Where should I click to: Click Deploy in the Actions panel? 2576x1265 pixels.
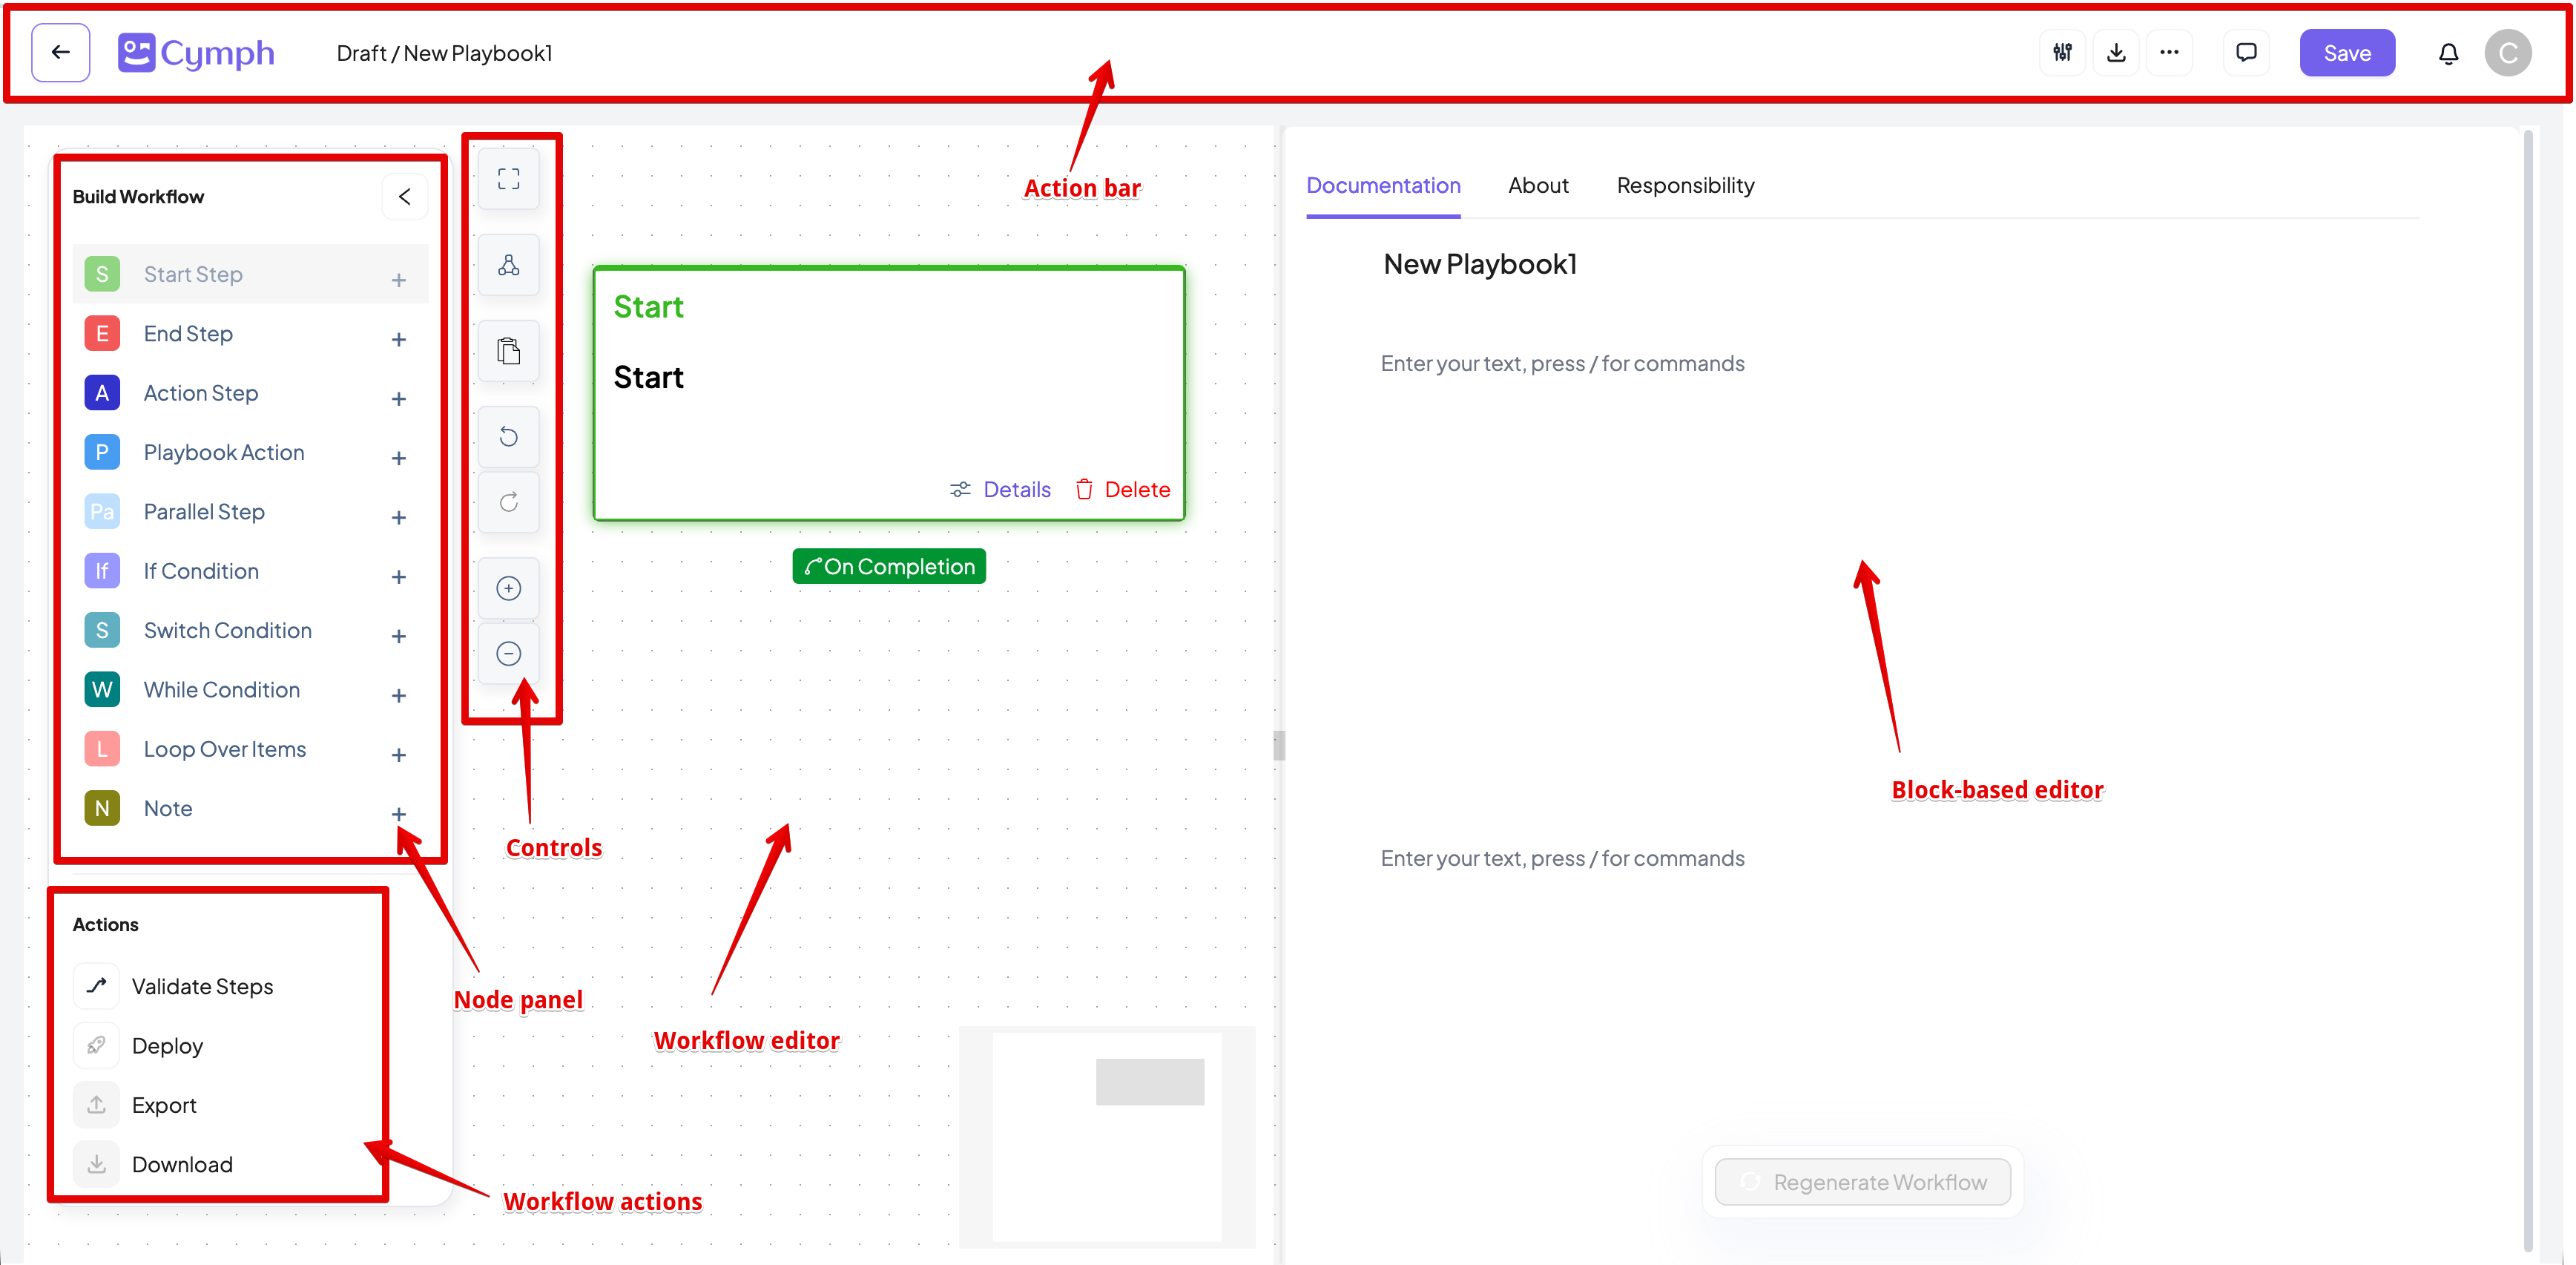coord(168,1045)
